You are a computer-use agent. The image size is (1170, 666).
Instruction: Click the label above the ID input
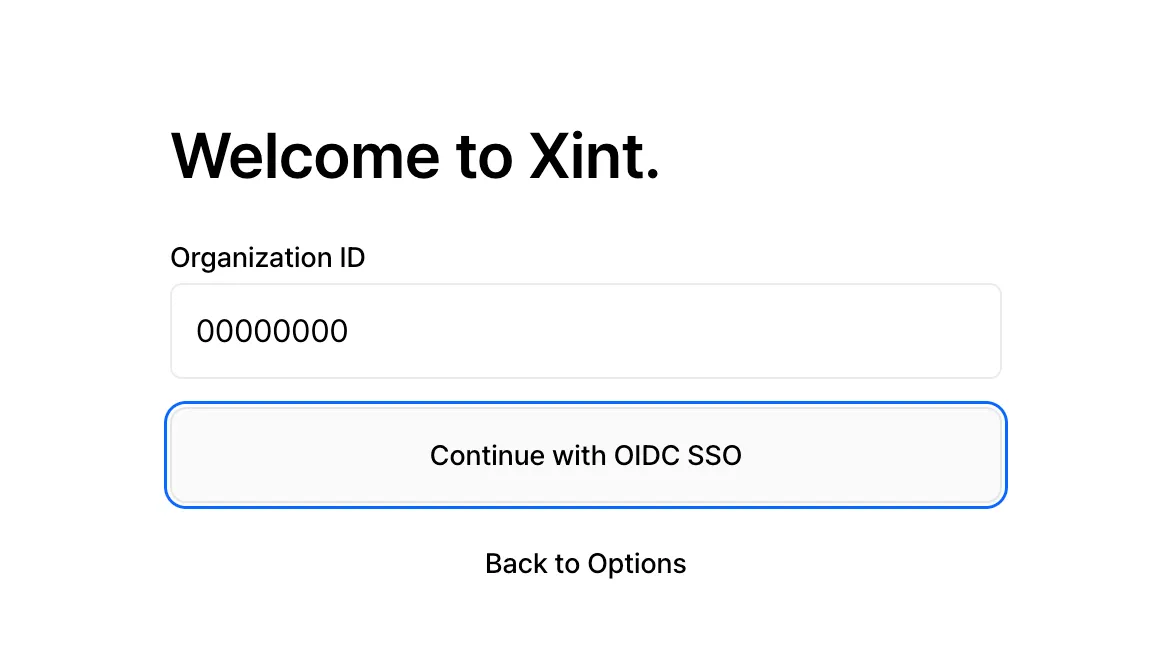pyautogui.click(x=267, y=257)
